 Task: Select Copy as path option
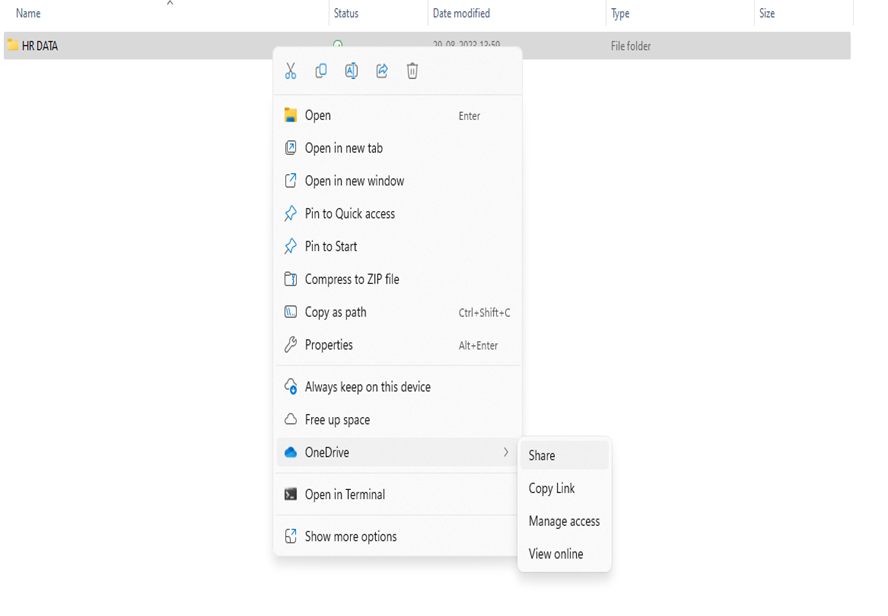pyautogui.click(x=335, y=312)
